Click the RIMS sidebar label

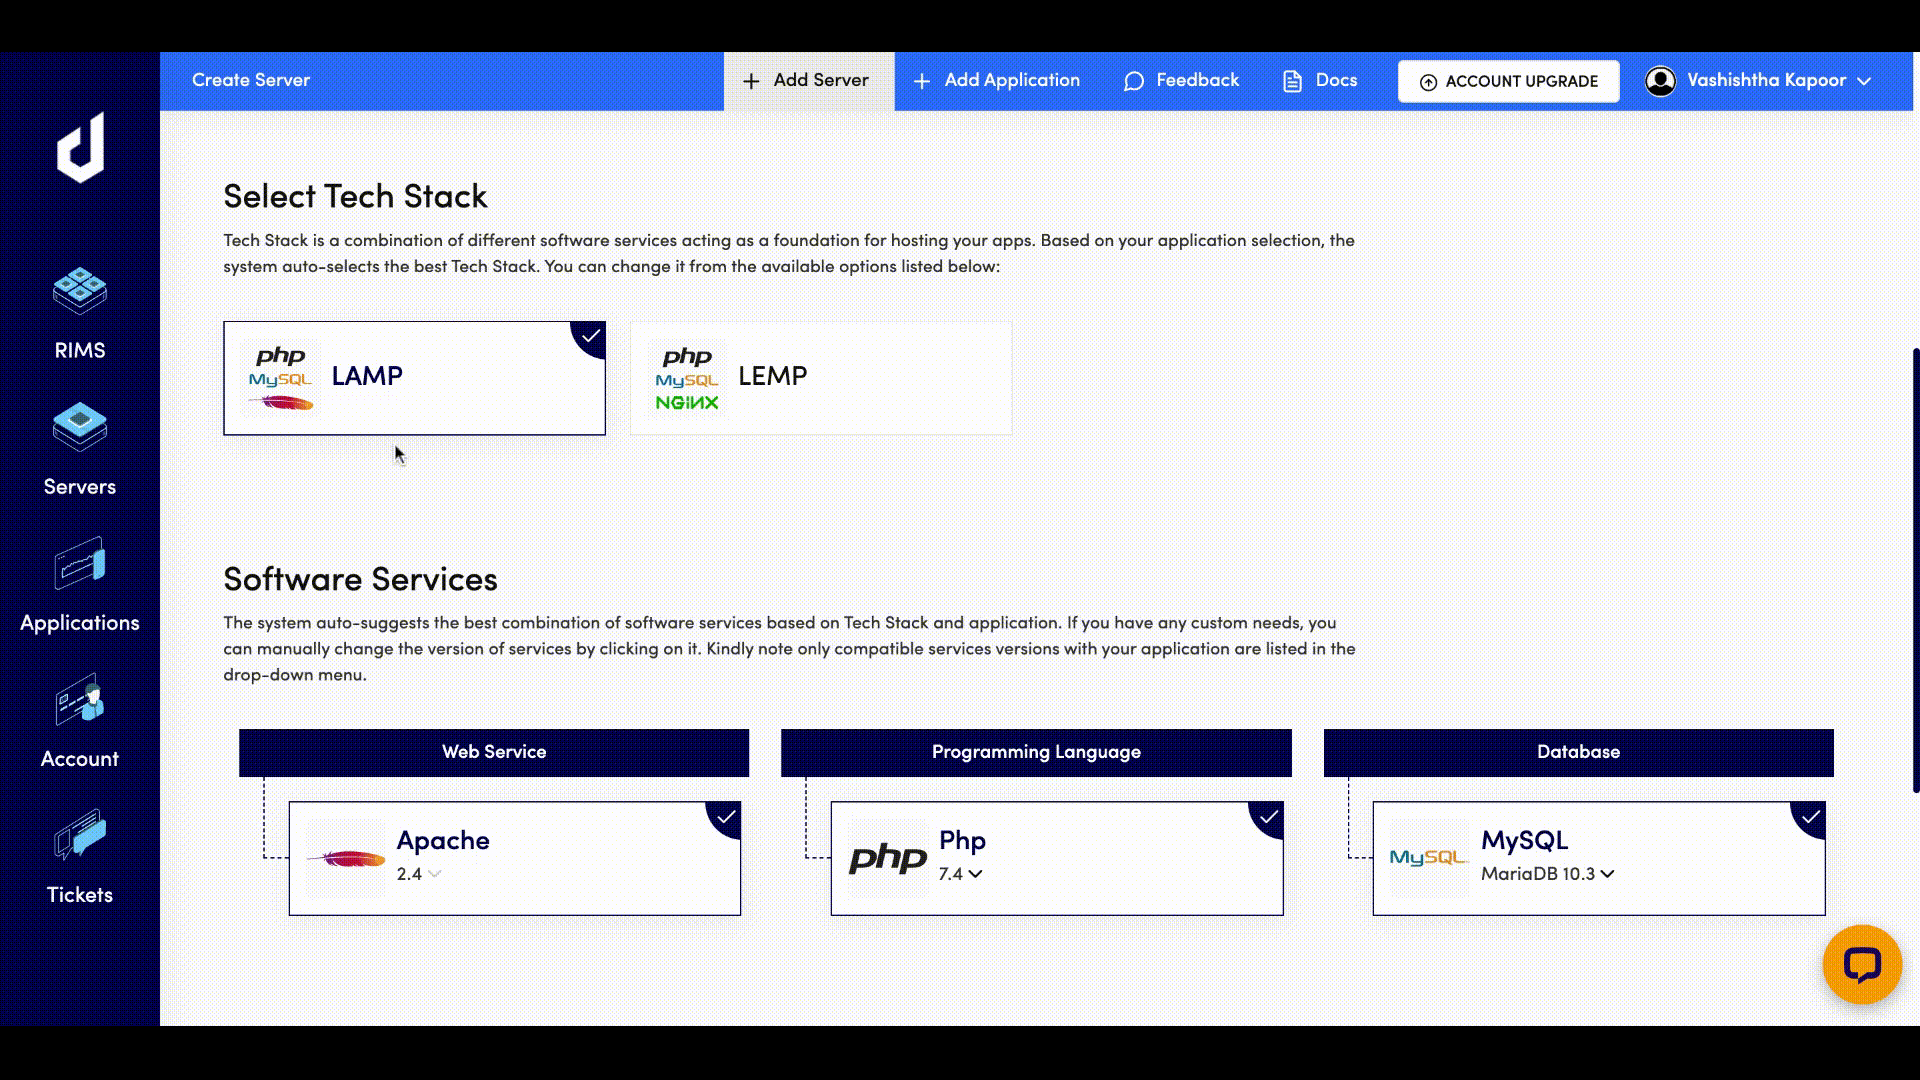pos(80,351)
